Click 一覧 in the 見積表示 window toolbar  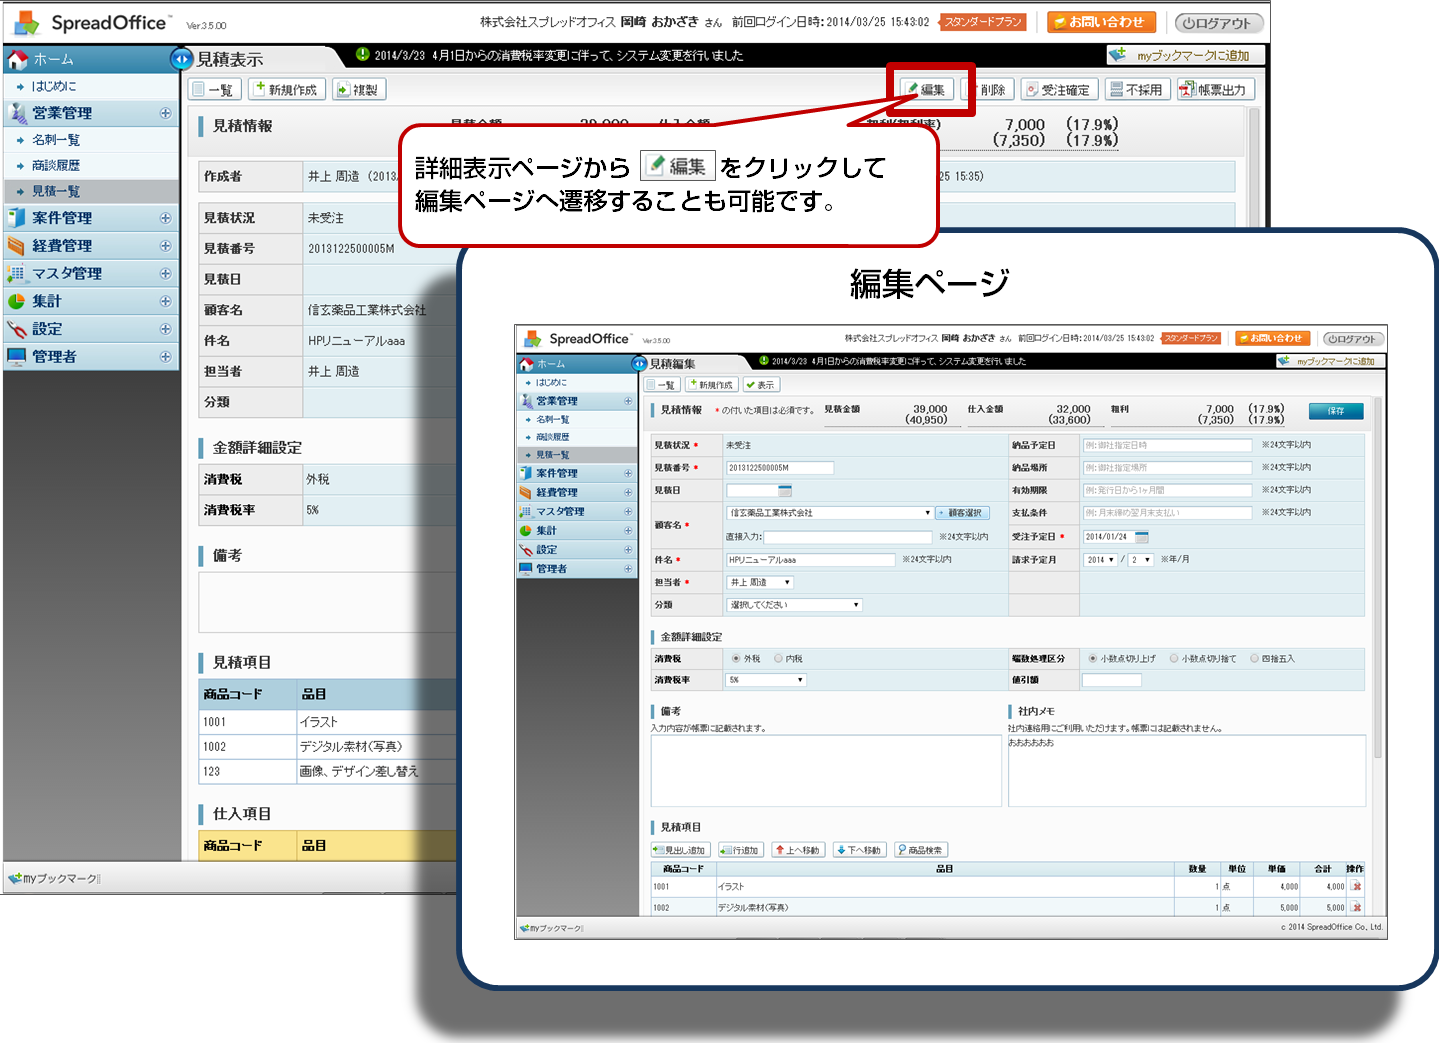click(213, 89)
